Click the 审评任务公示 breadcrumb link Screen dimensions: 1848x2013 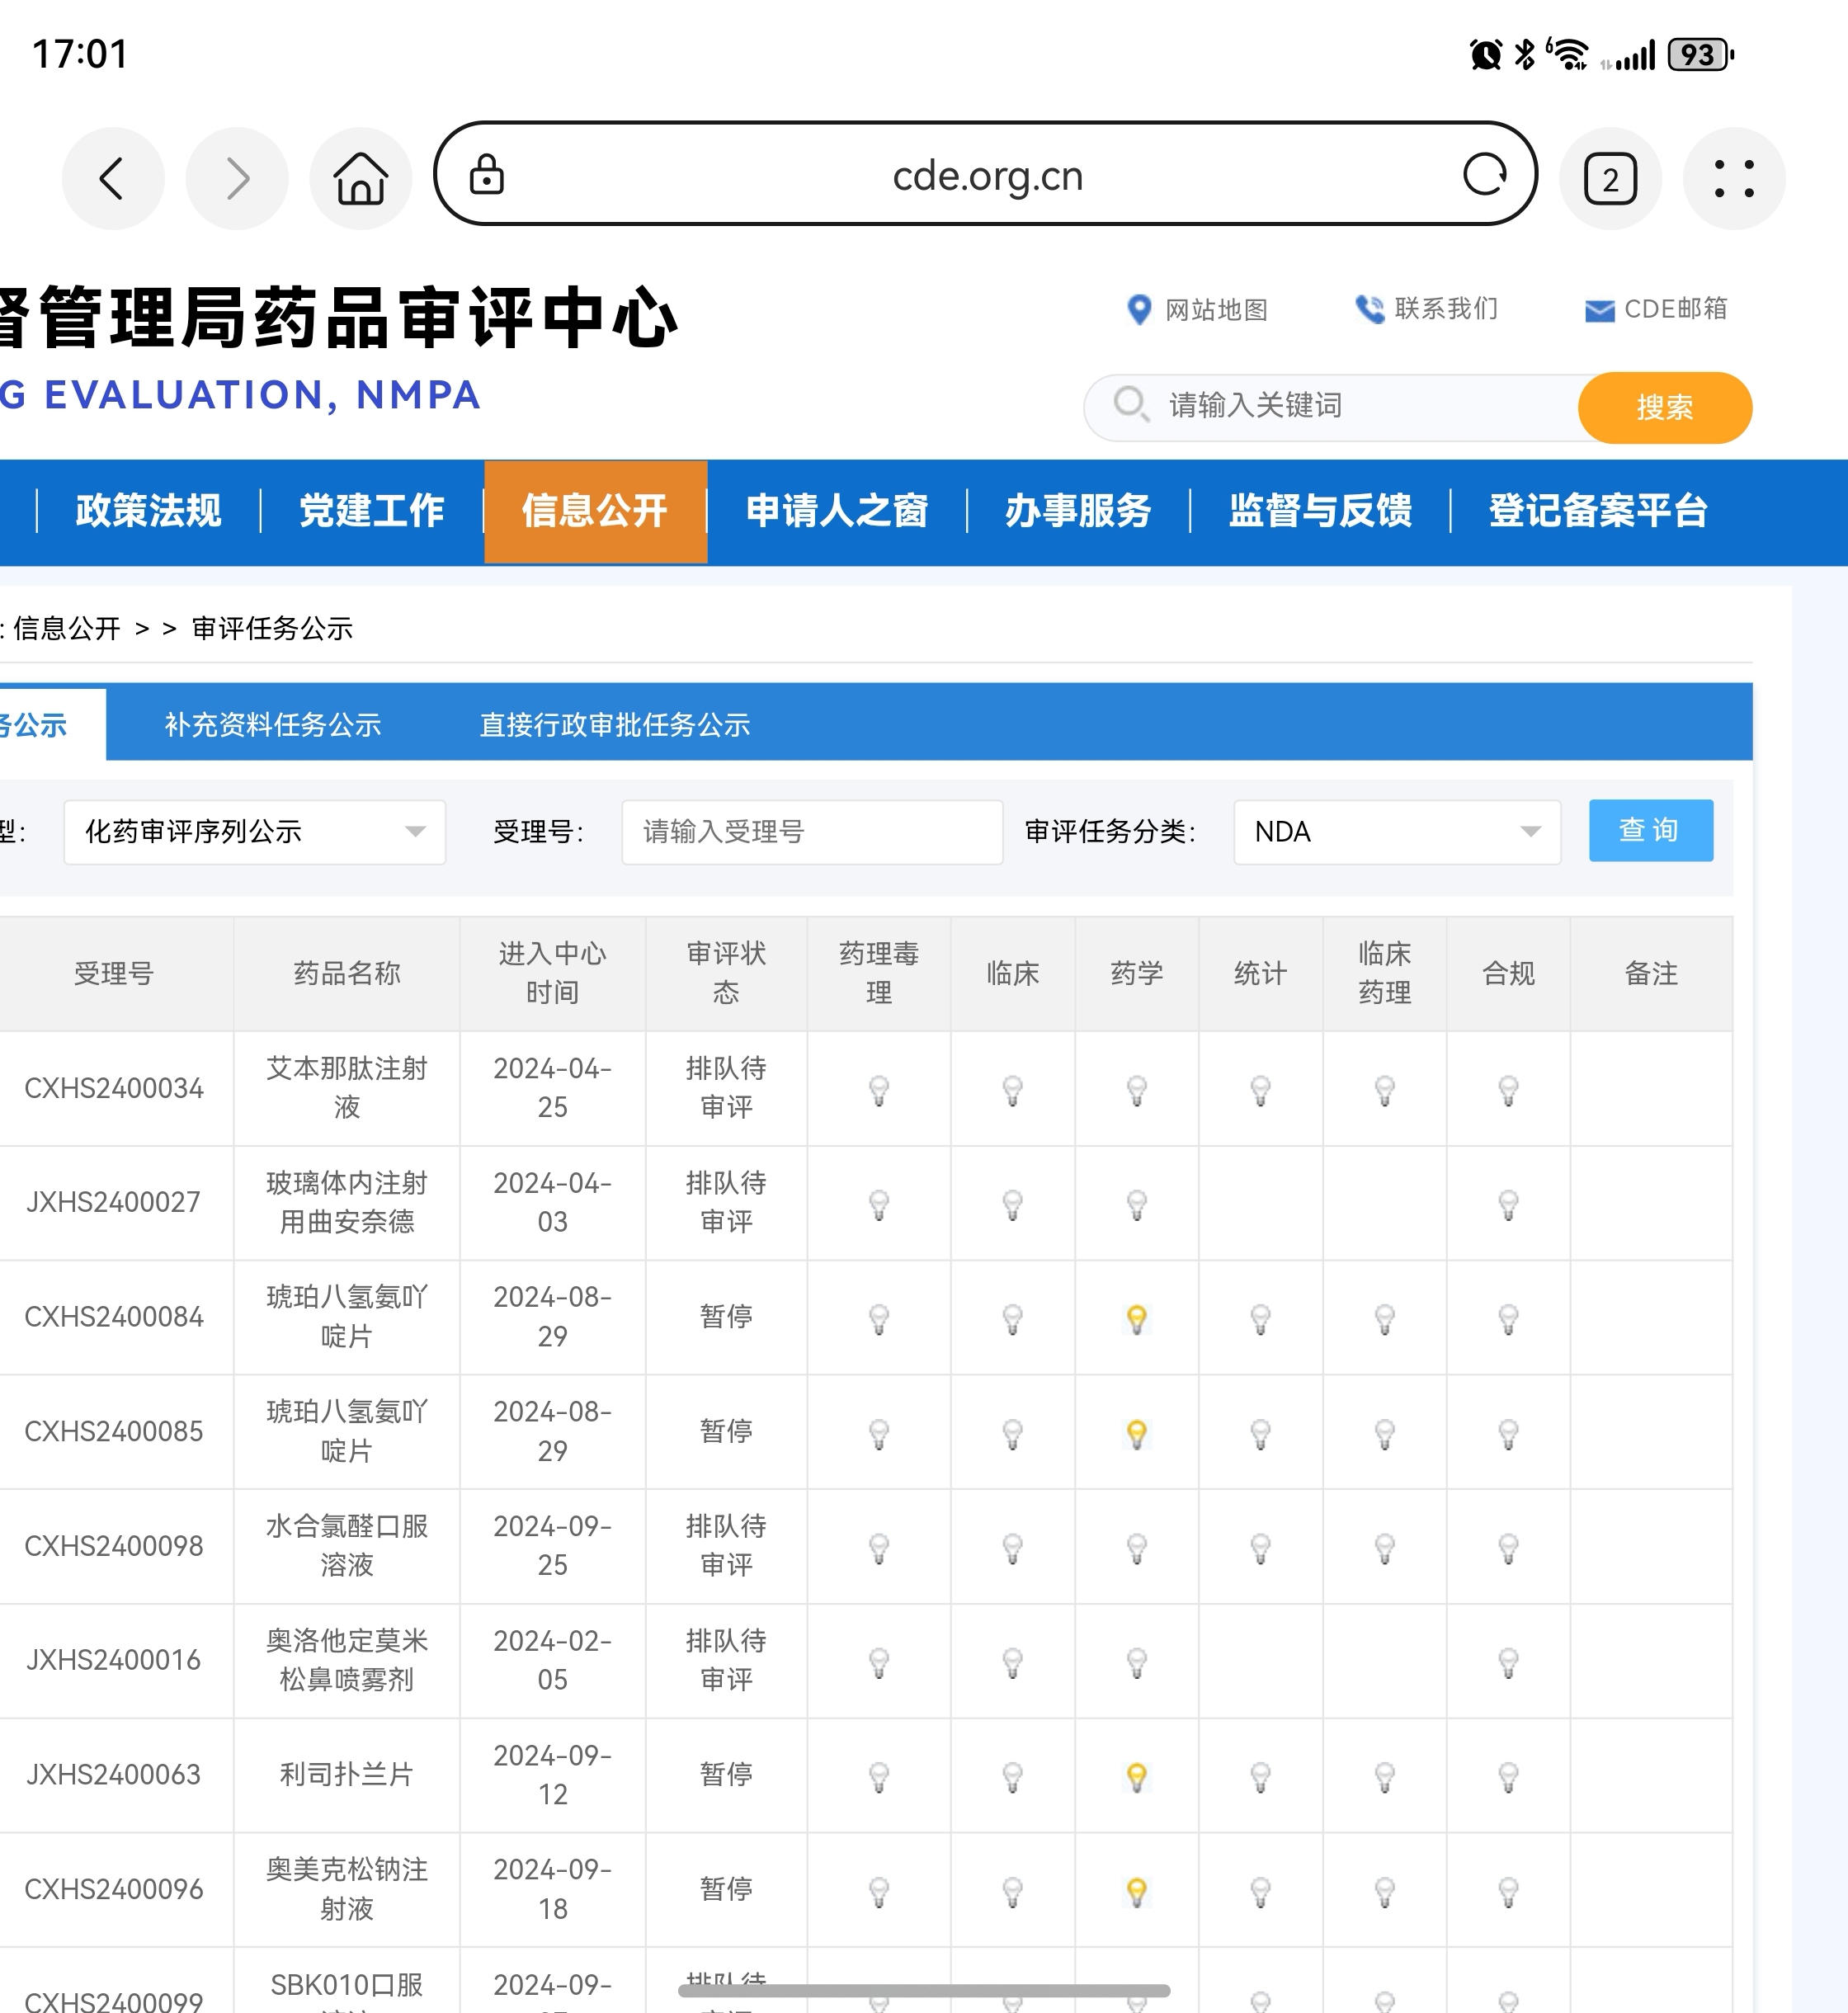coord(272,628)
